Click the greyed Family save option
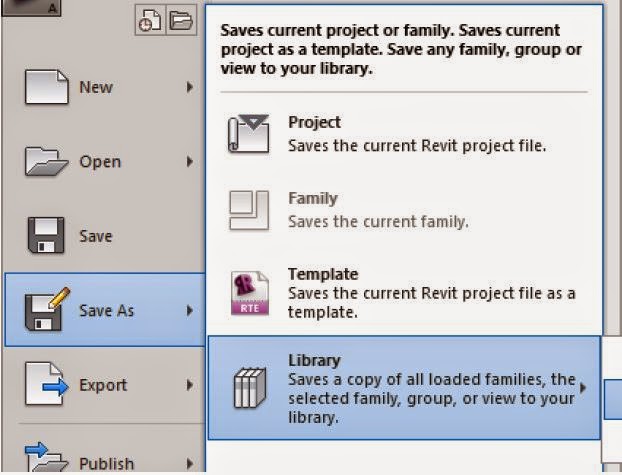 point(403,210)
